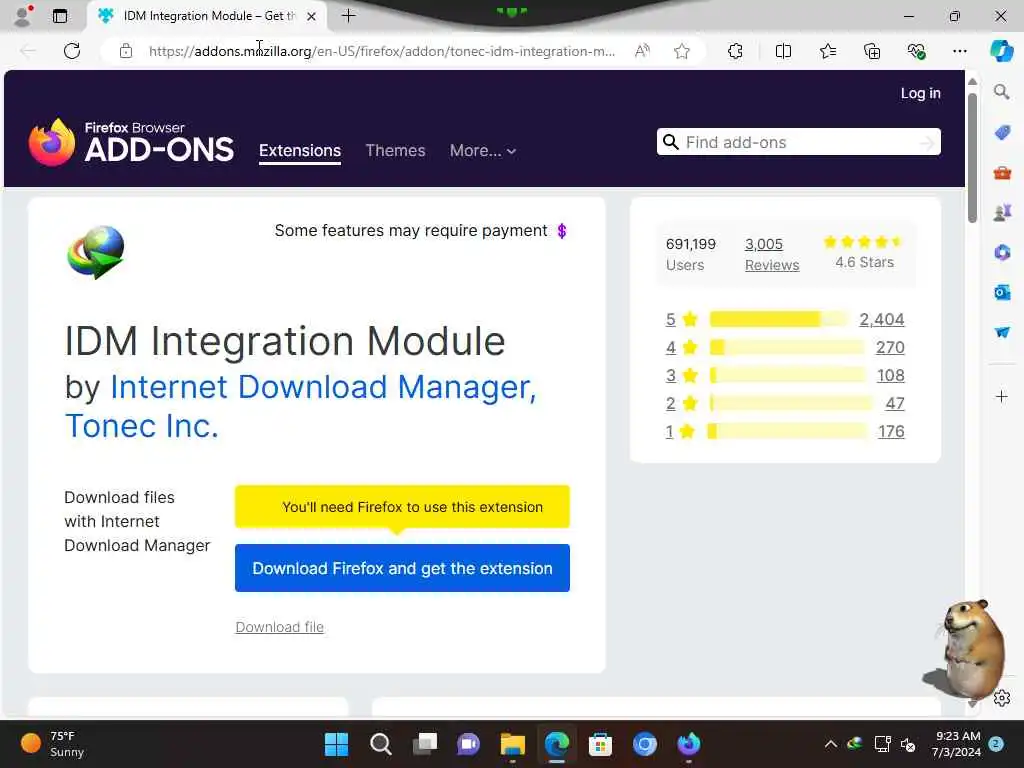Click 2-star rating progress bar
Screen dimensions: 1024x768
[x=791, y=404]
